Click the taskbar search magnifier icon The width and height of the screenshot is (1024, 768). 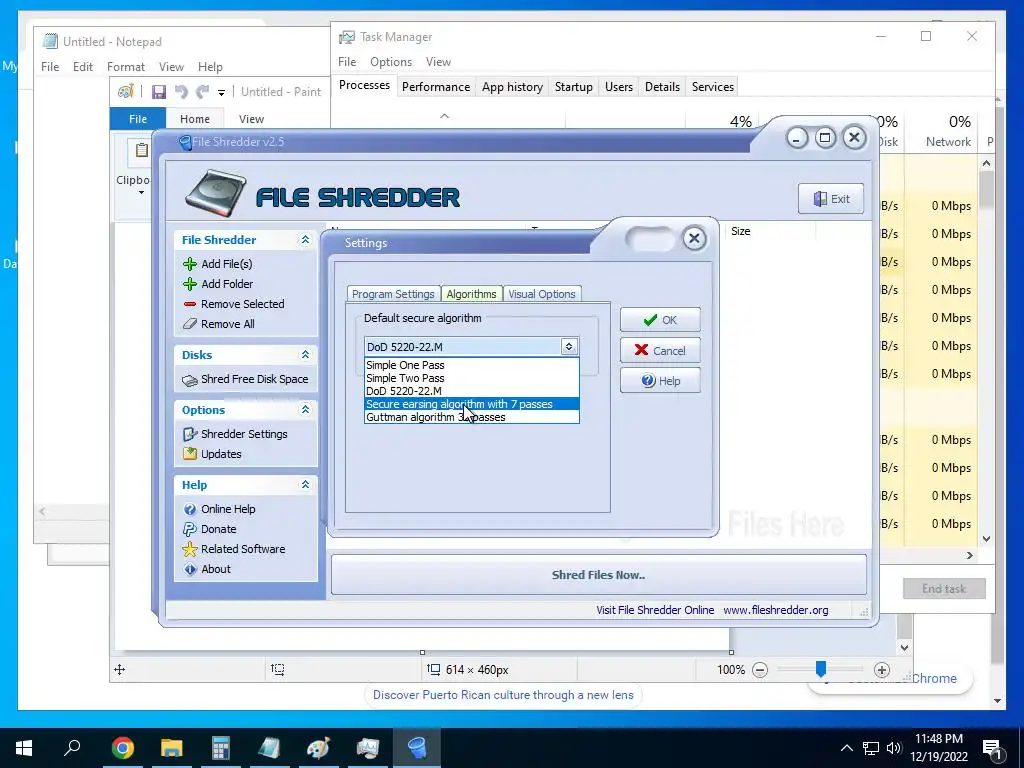72,748
